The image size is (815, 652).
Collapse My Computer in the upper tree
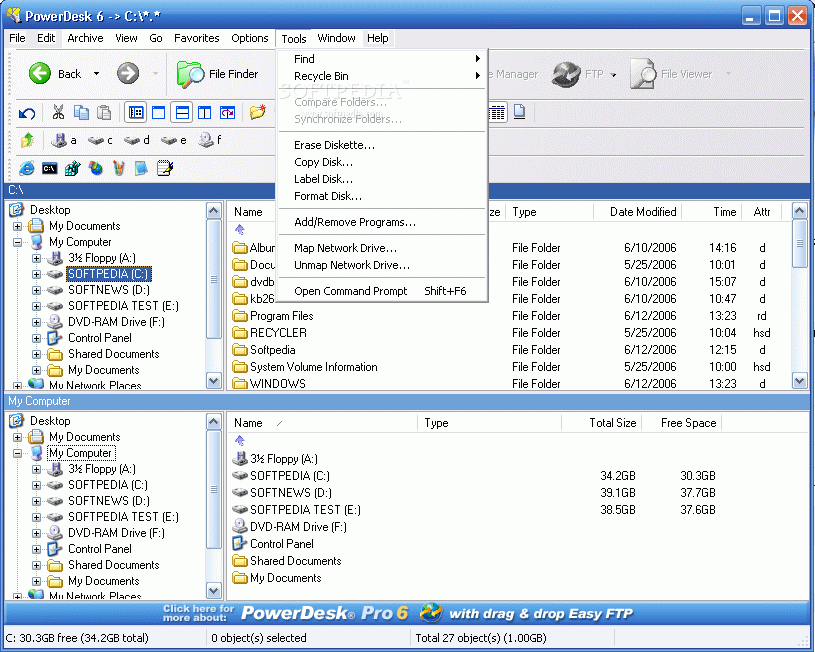pyautogui.click(x=17, y=242)
